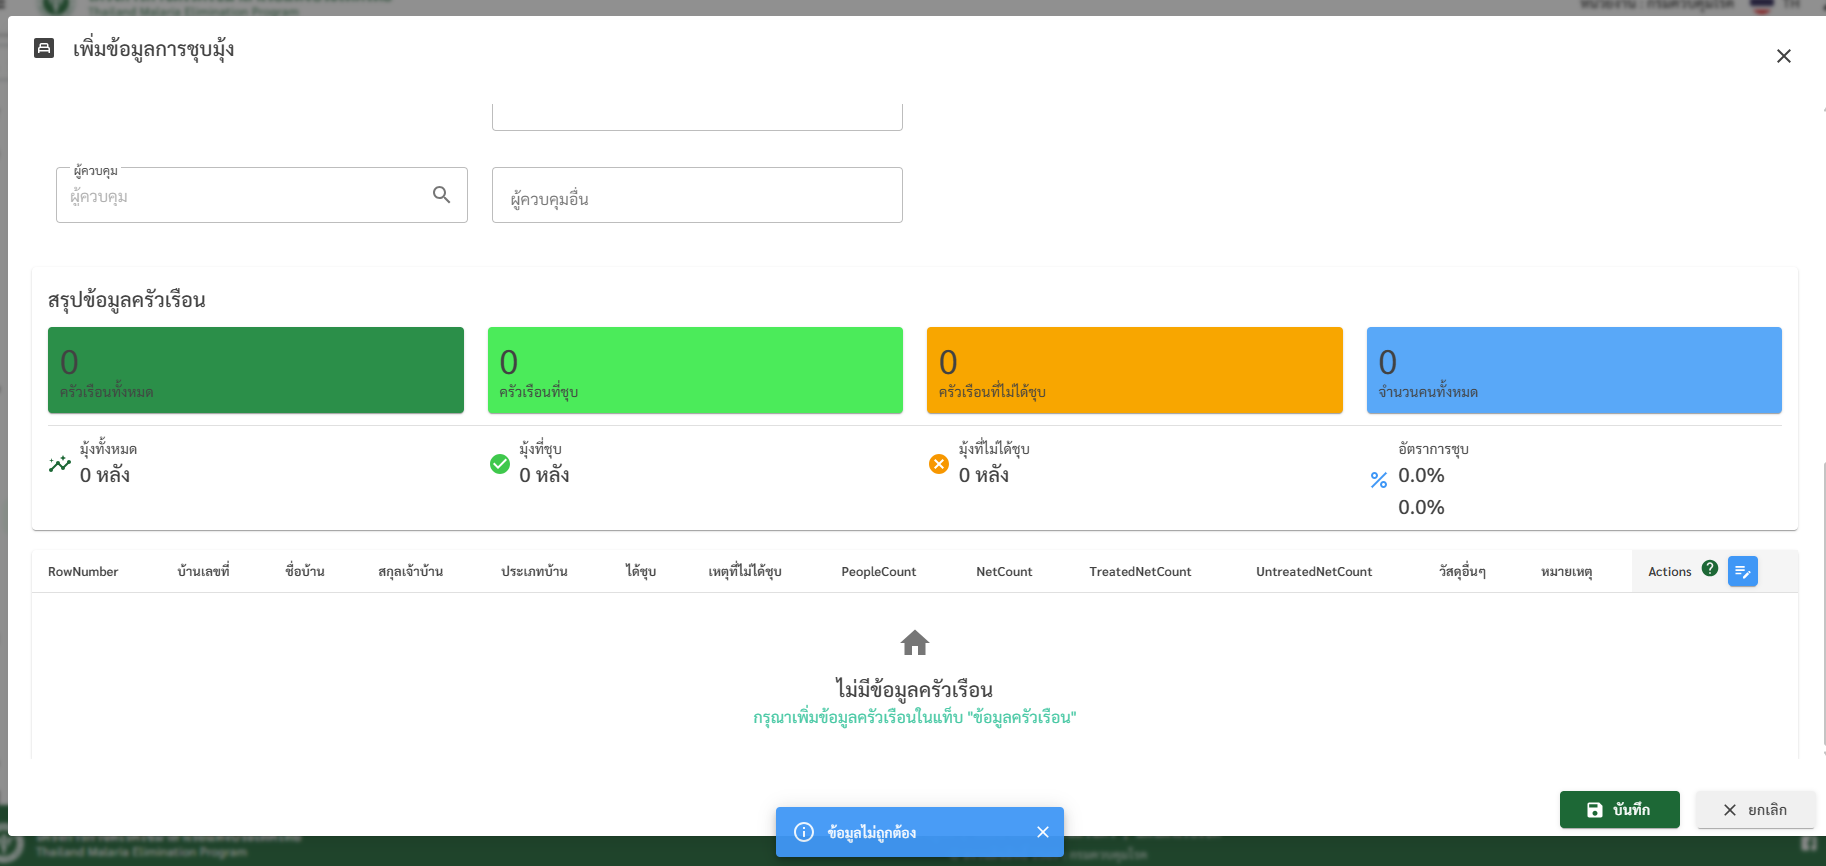The height and width of the screenshot is (866, 1826).
Task: Click the green check icon by มุ้งที่ชุบ
Action: tap(500, 464)
